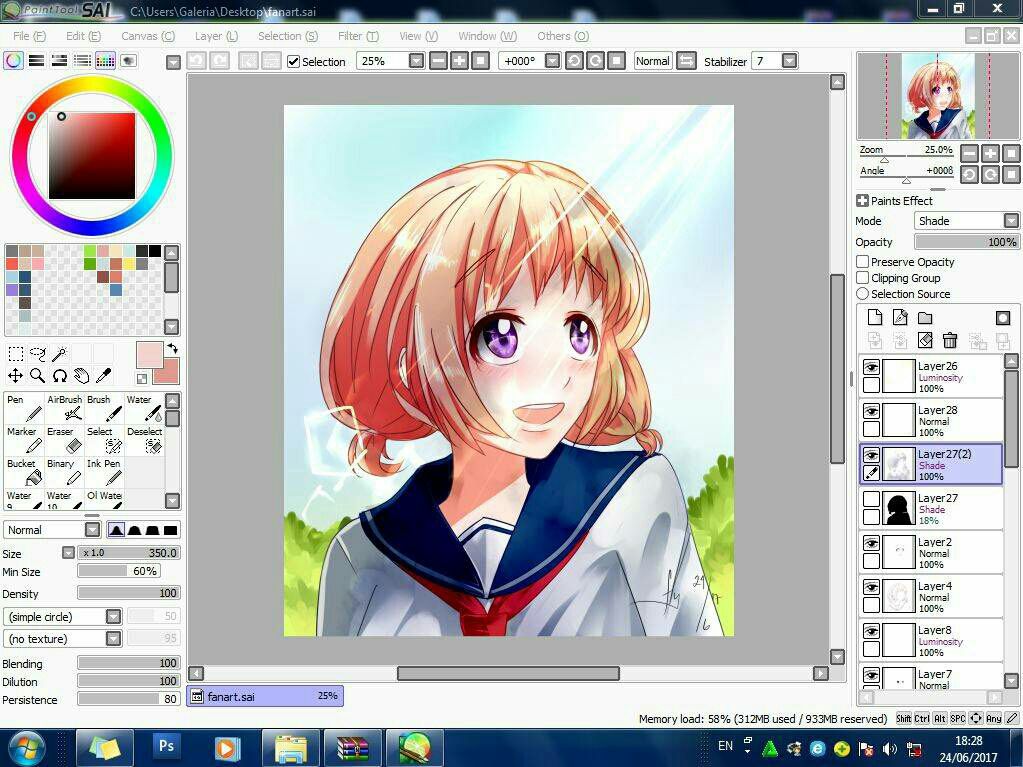This screenshot has height=767, width=1023.
Task: Hide Layer4 visibility
Action: [872, 587]
